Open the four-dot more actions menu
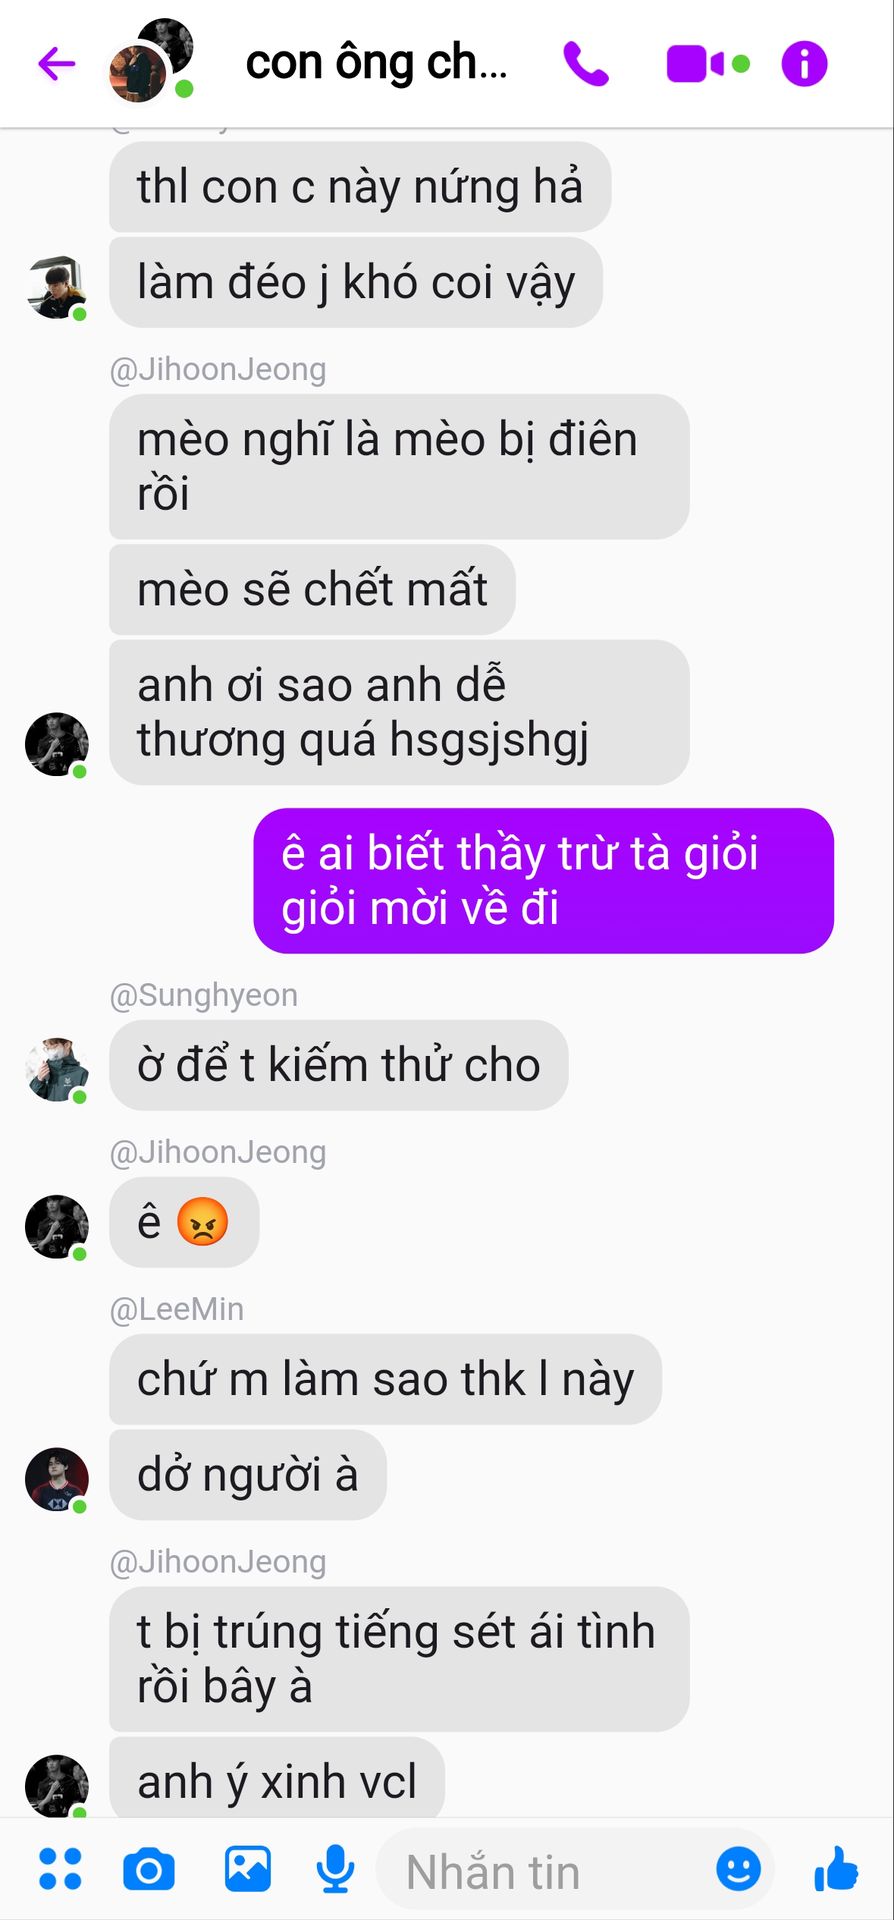 pyautogui.click(x=60, y=1868)
